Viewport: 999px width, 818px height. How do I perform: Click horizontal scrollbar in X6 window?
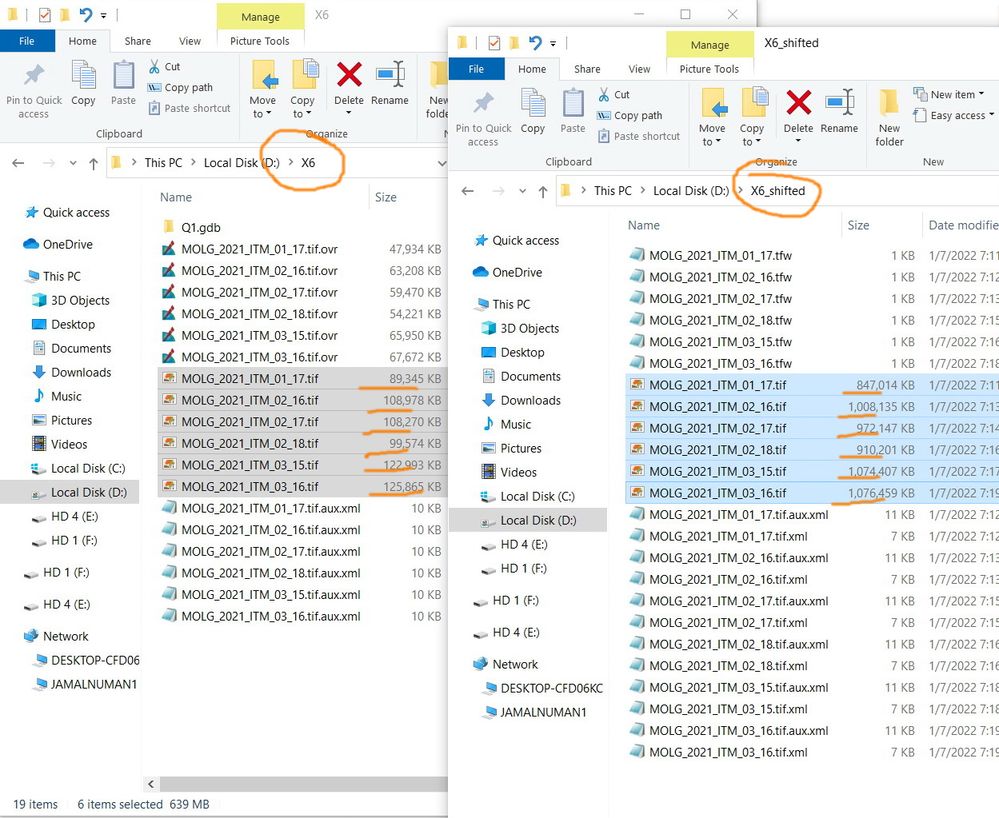tap(303, 784)
